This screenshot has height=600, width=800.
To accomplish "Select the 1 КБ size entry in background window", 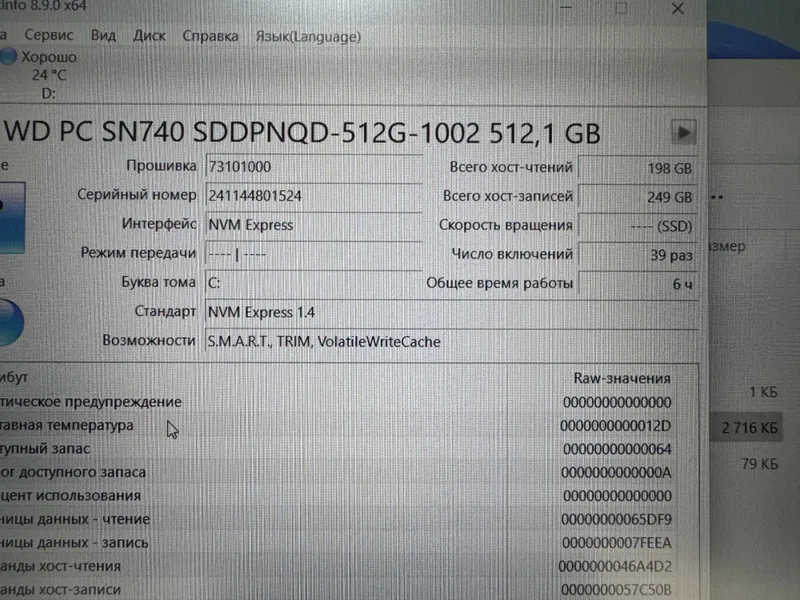I will pyautogui.click(x=763, y=392).
